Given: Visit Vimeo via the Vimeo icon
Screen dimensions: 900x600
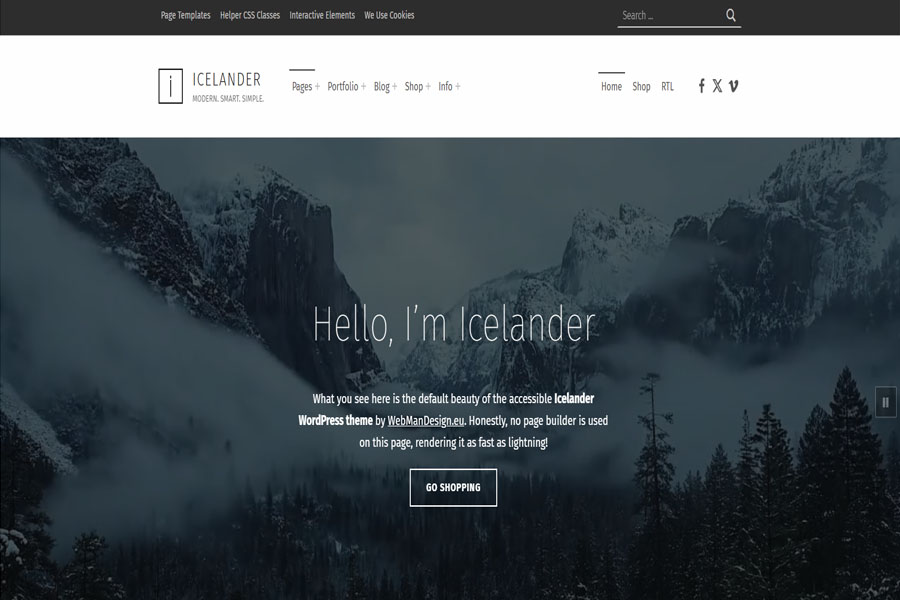Looking at the screenshot, I should tap(734, 86).
